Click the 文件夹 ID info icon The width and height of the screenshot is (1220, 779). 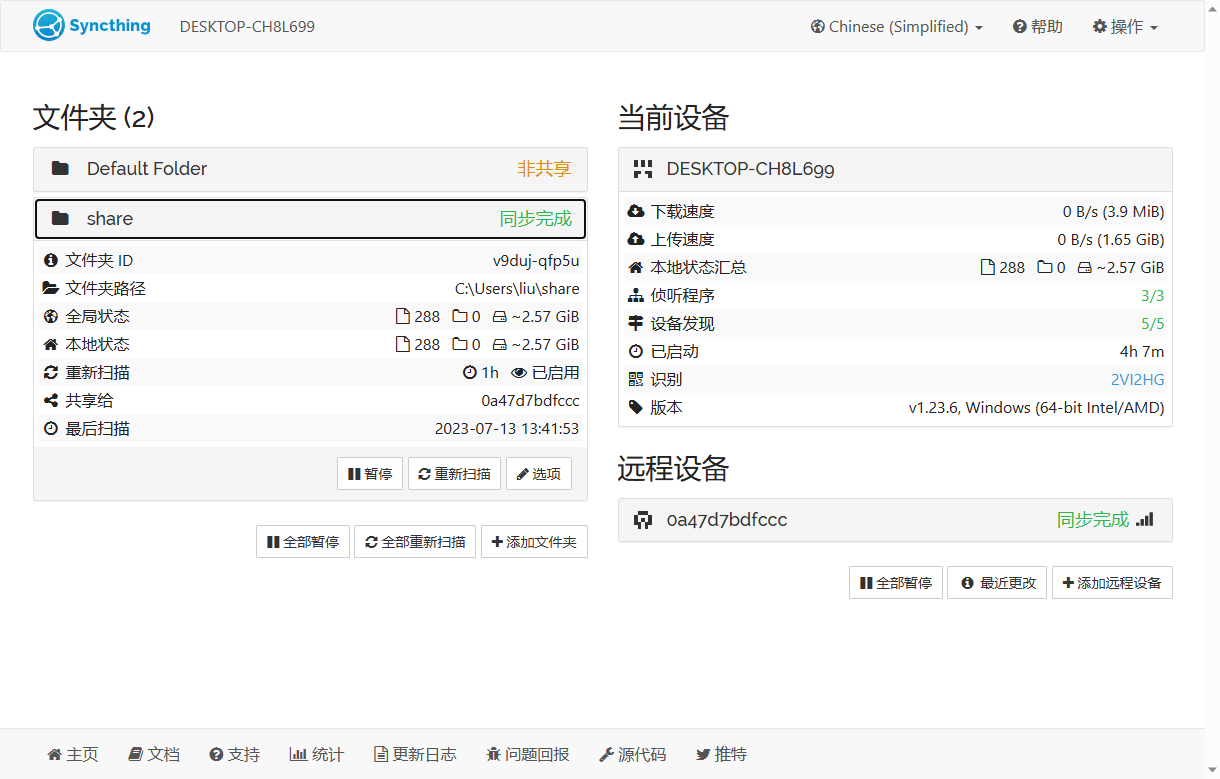51,261
